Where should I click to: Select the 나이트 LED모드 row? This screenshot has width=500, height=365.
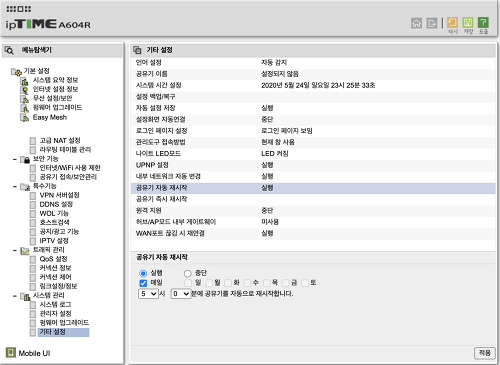point(313,154)
